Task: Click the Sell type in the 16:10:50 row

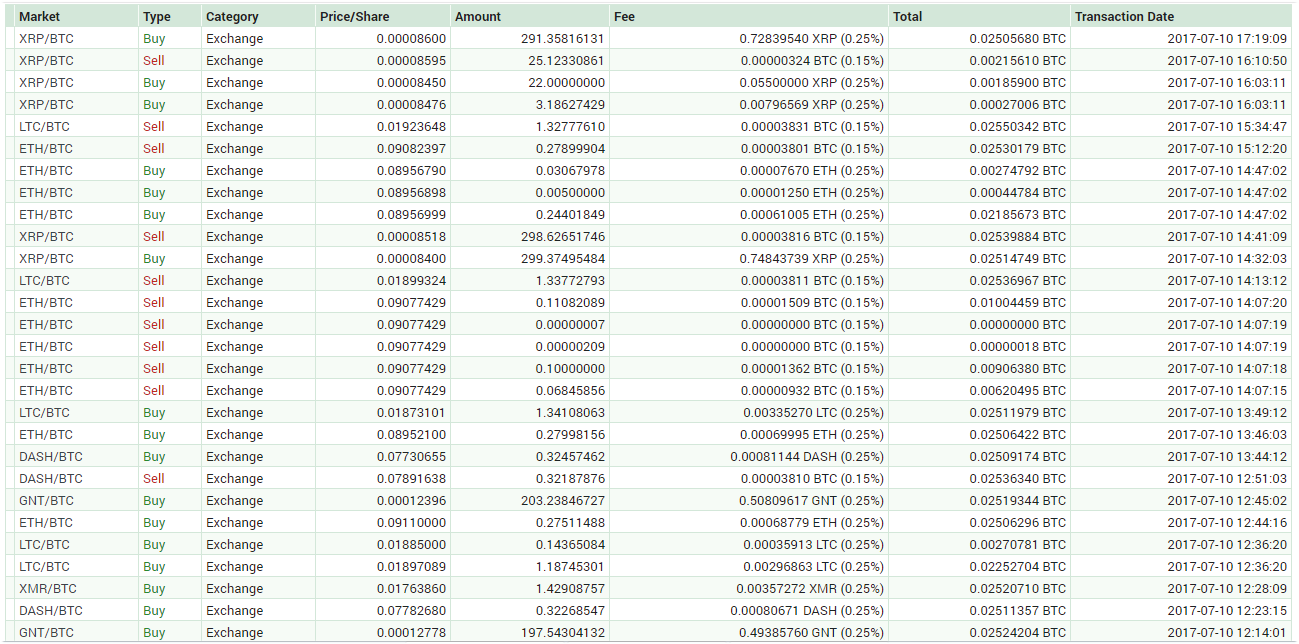Action: pos(153,60)
